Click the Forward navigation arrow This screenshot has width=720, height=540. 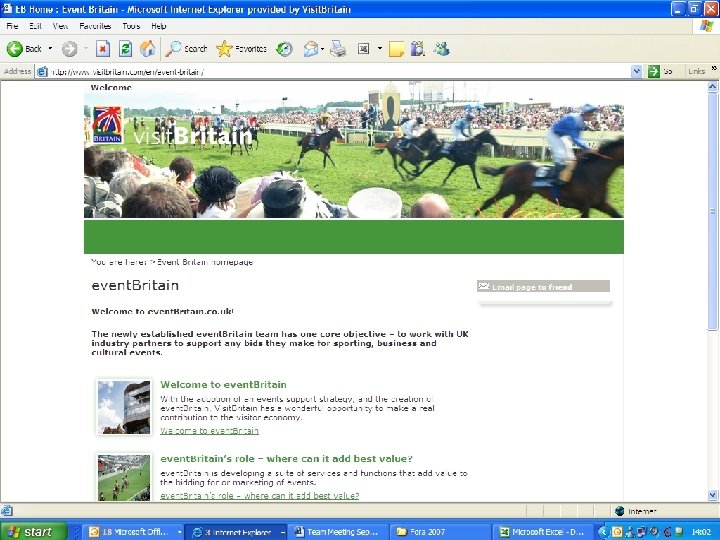pyautogui.click(x=69, y=49)
